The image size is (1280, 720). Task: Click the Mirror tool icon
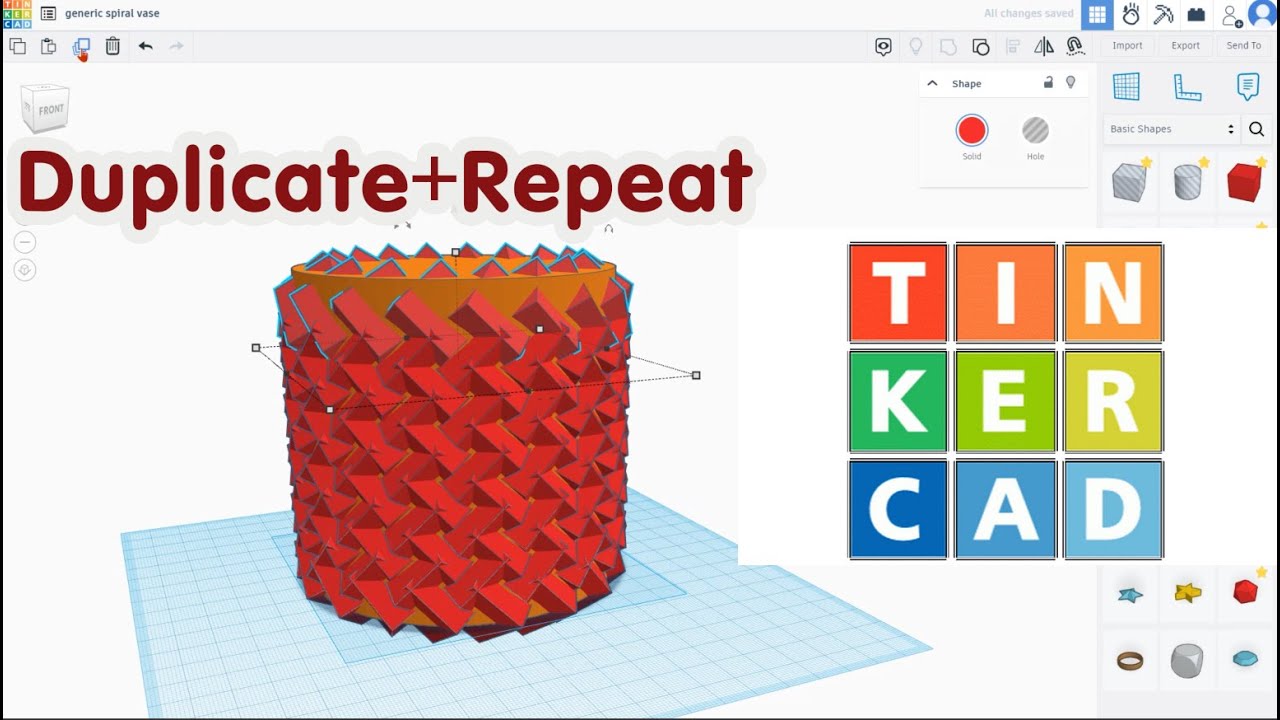(x=1044, y=46)
